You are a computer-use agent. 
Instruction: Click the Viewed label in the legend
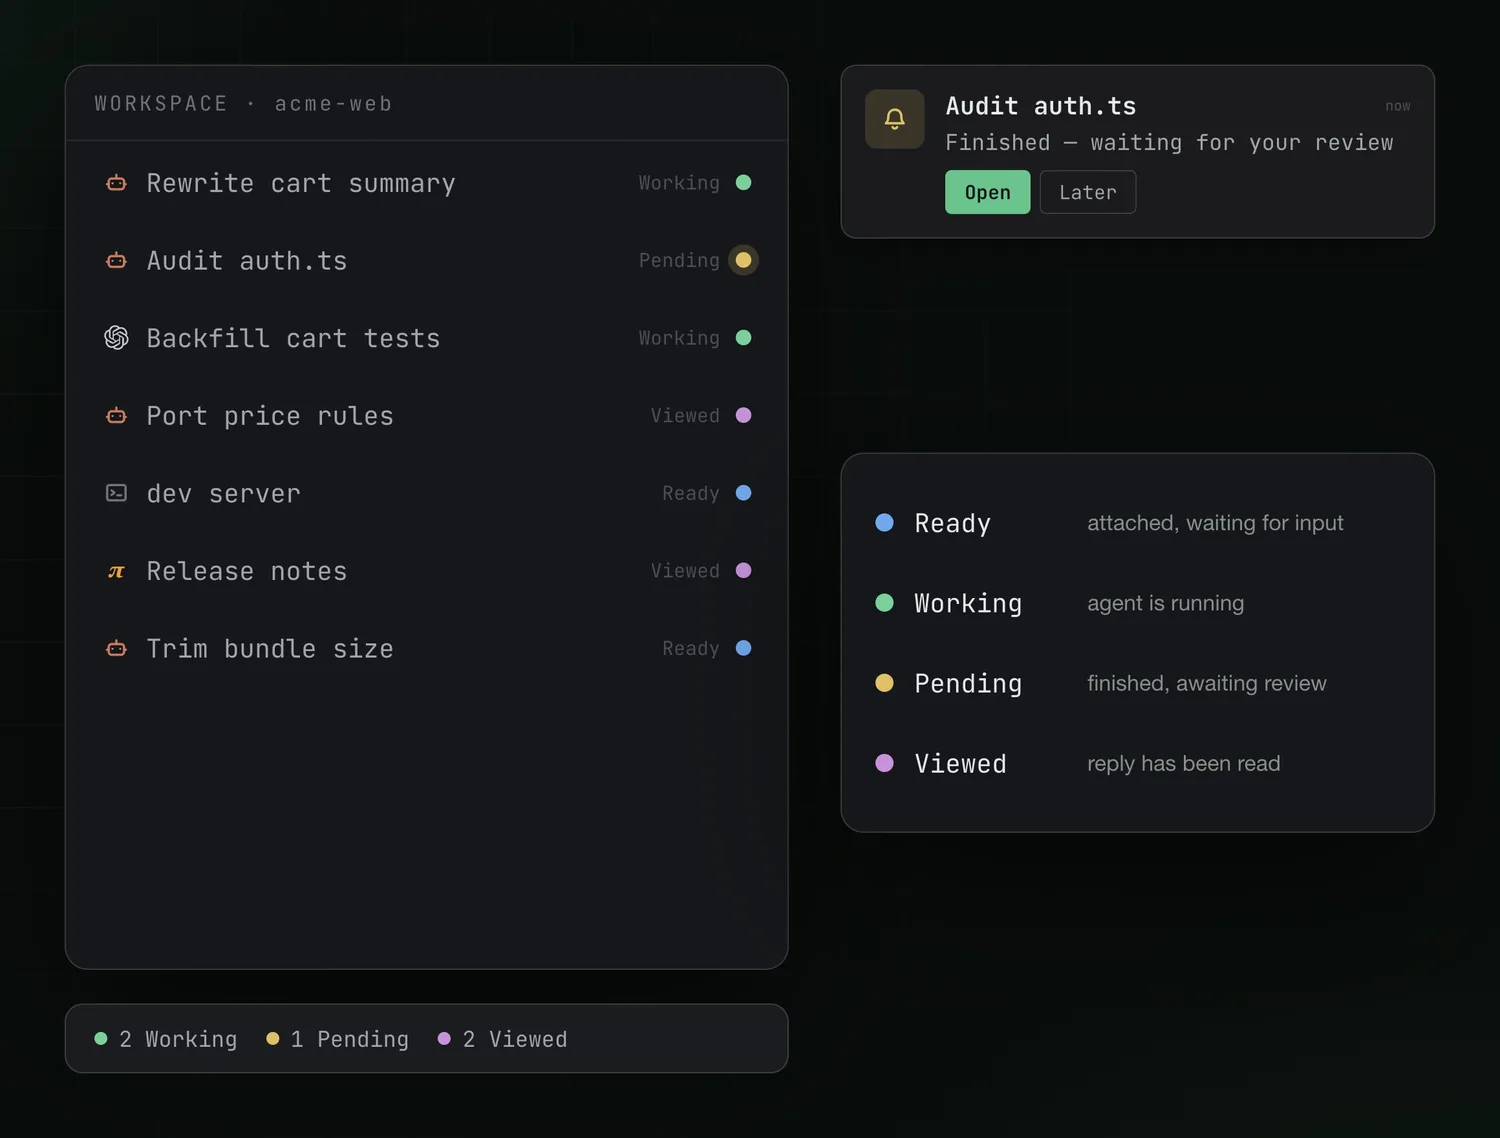click(960, 763)
